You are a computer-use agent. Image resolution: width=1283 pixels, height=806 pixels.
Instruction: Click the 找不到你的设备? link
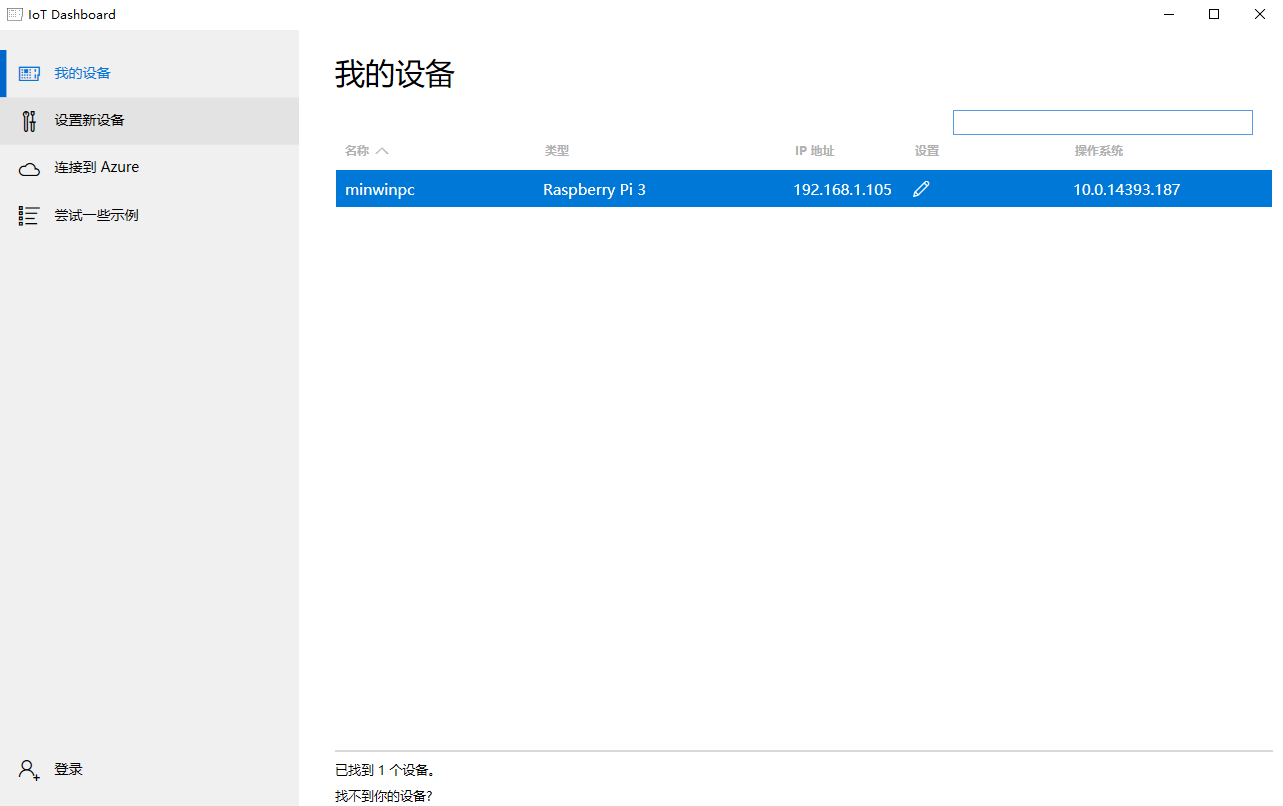pyautogui.click(x=383, y=796)
